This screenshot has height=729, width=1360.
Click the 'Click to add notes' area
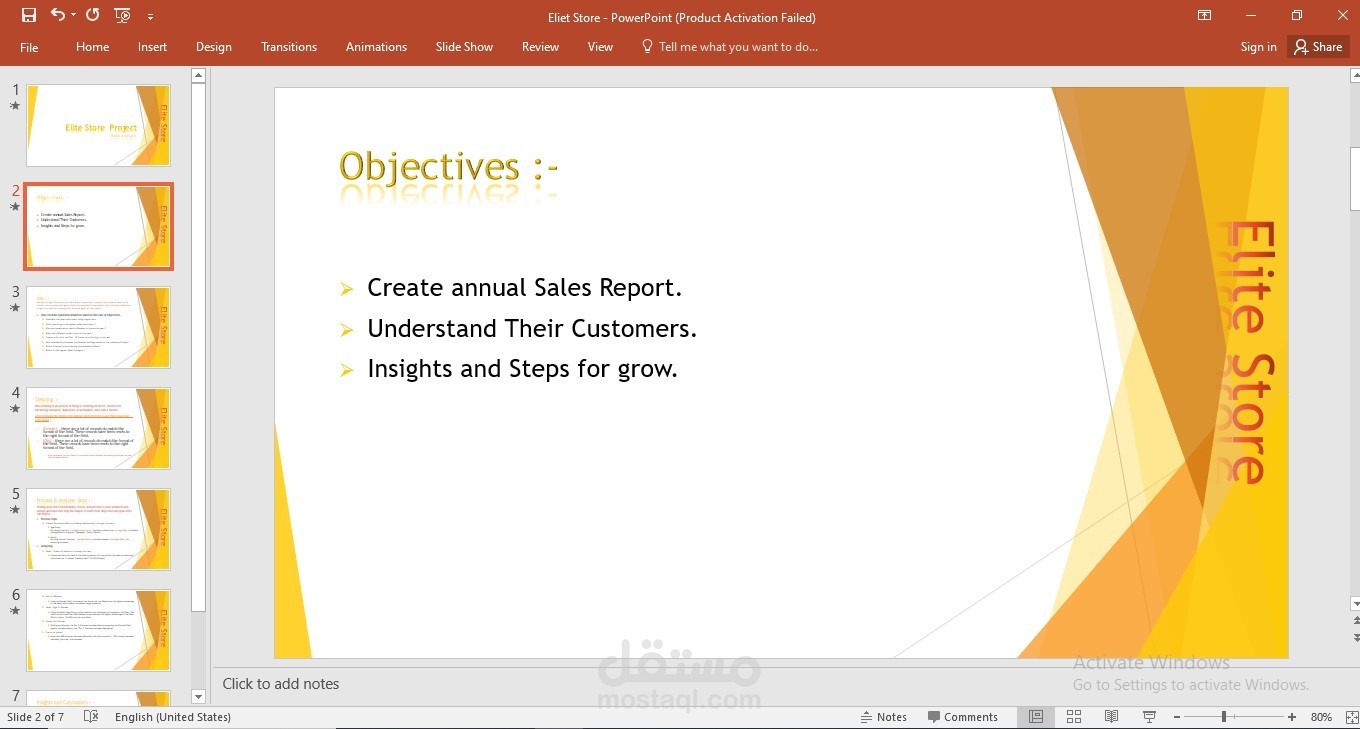281,684
